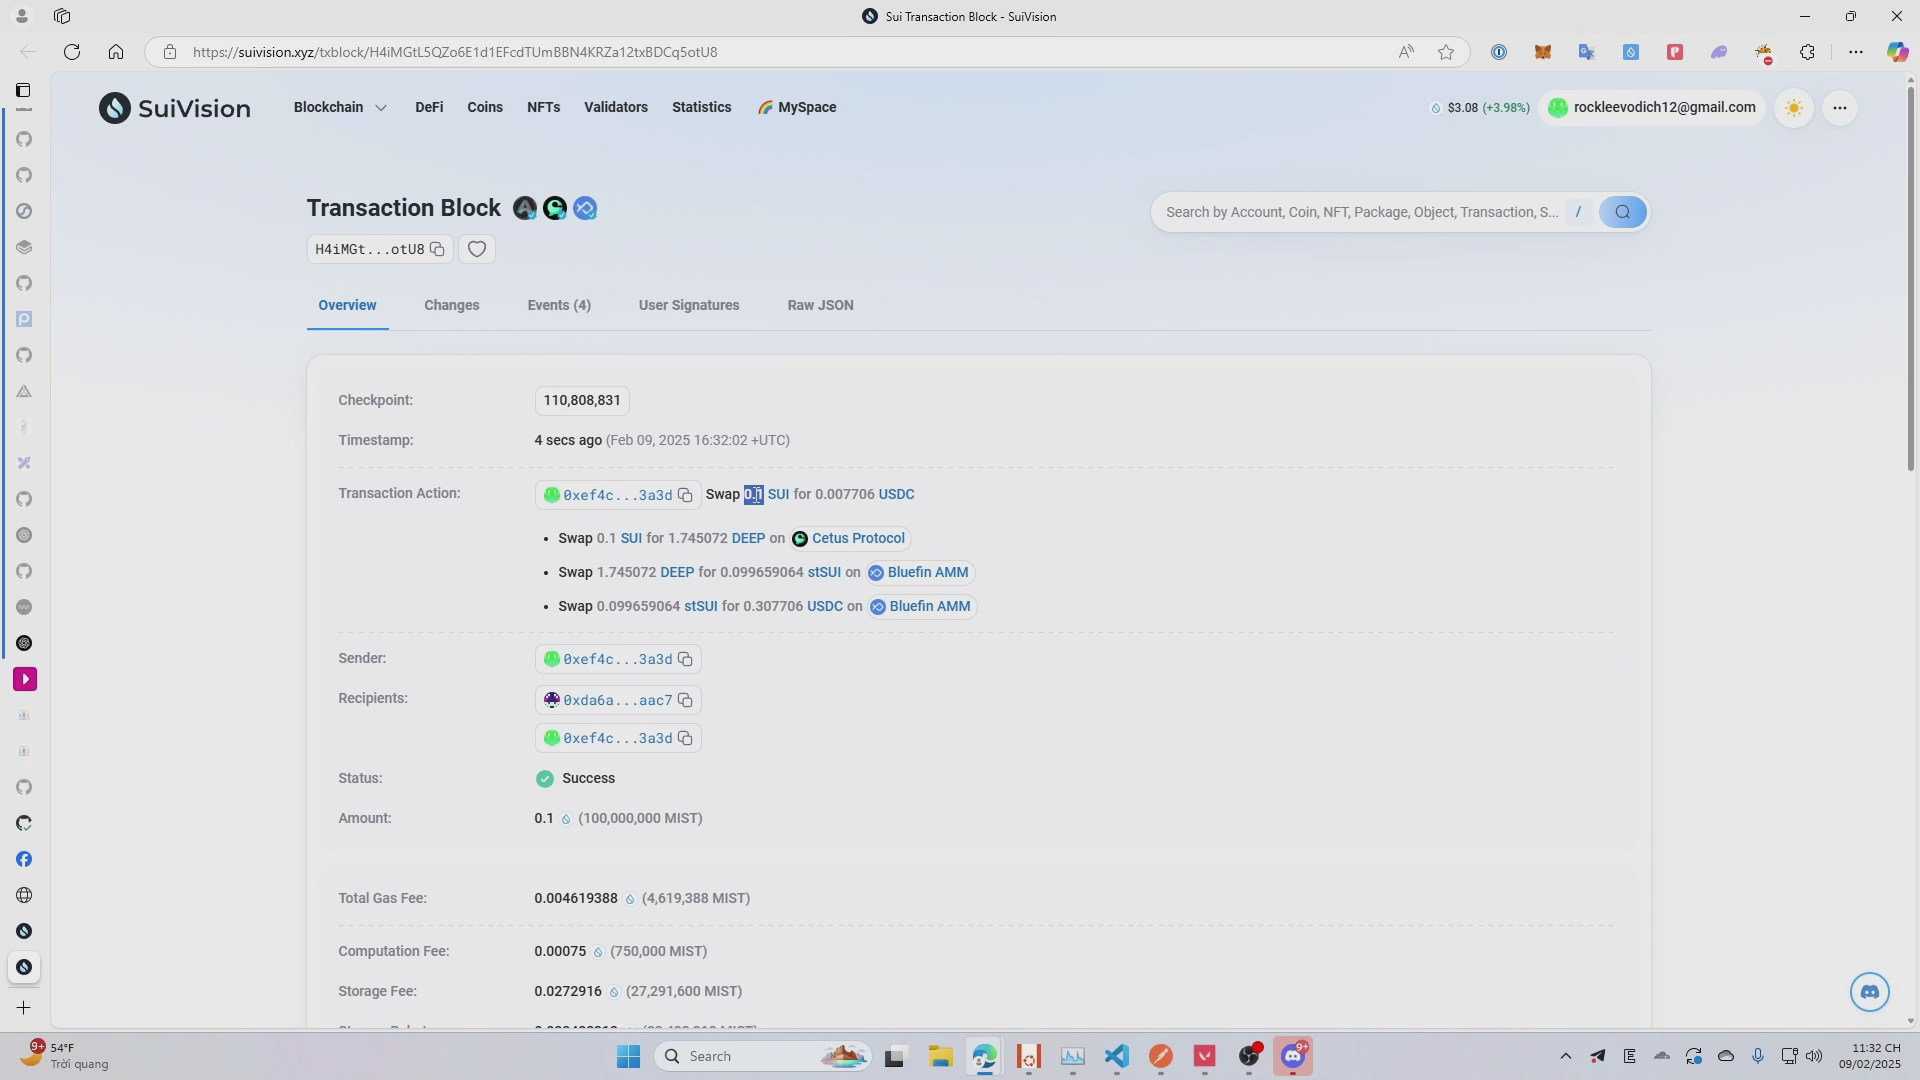This screenshot has height=1080, width=1920.
Task: Open the vertical tabs pane icon
Action: (23, 90)
